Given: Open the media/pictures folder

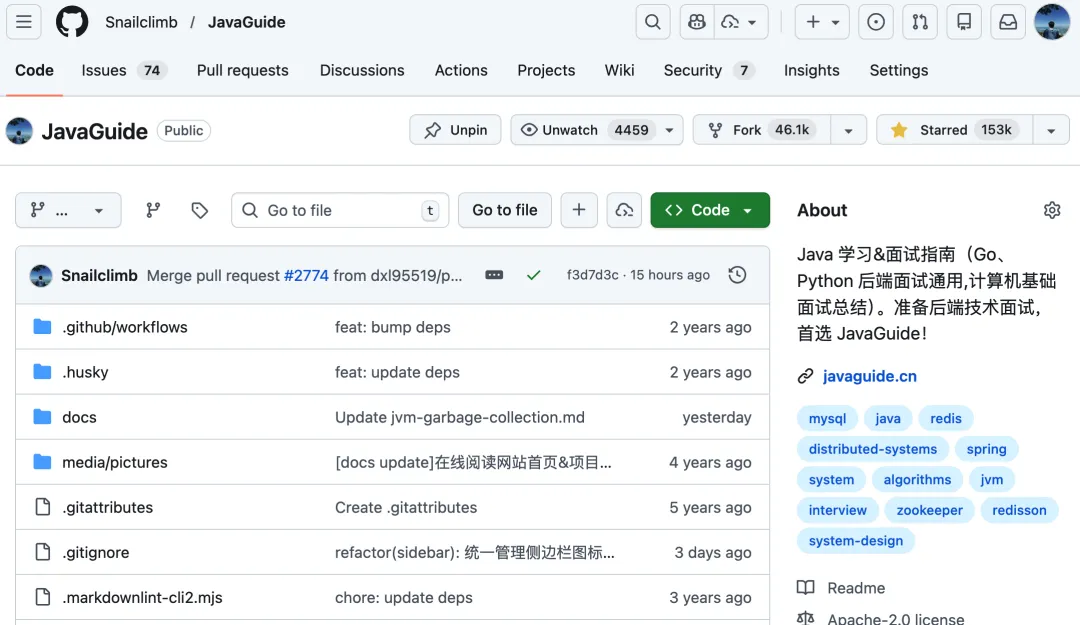Looking at the screenshot, I should click(115, 462).
